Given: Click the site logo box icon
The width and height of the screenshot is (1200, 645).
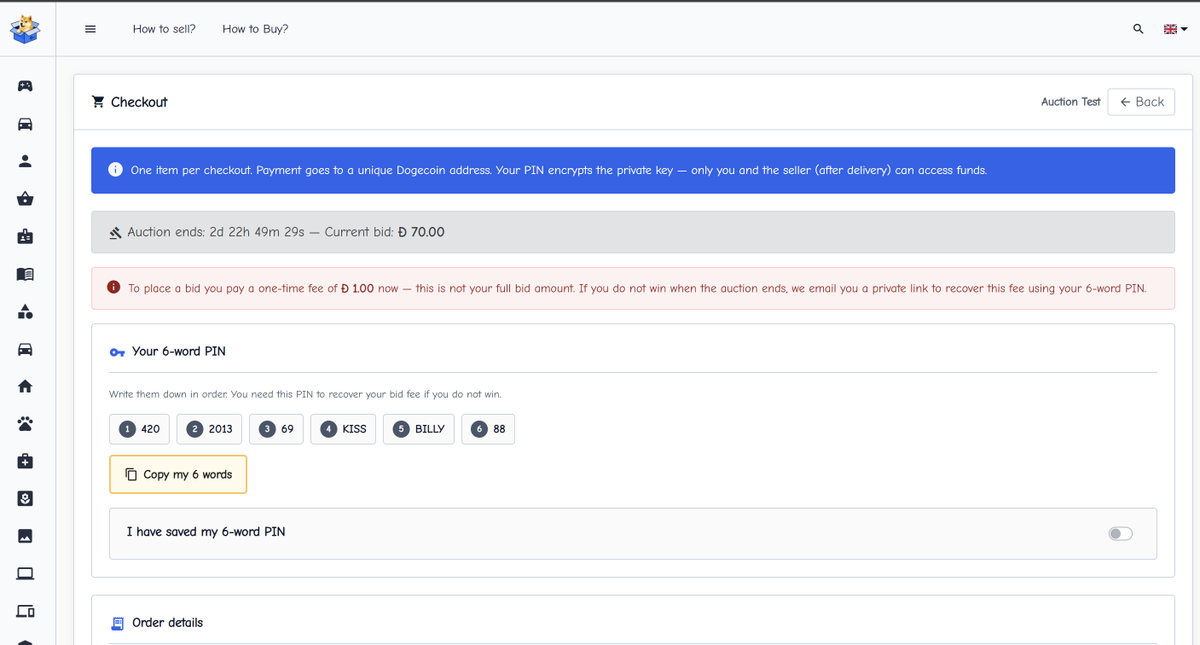Looking at the screenshot, I should point(25,28).
